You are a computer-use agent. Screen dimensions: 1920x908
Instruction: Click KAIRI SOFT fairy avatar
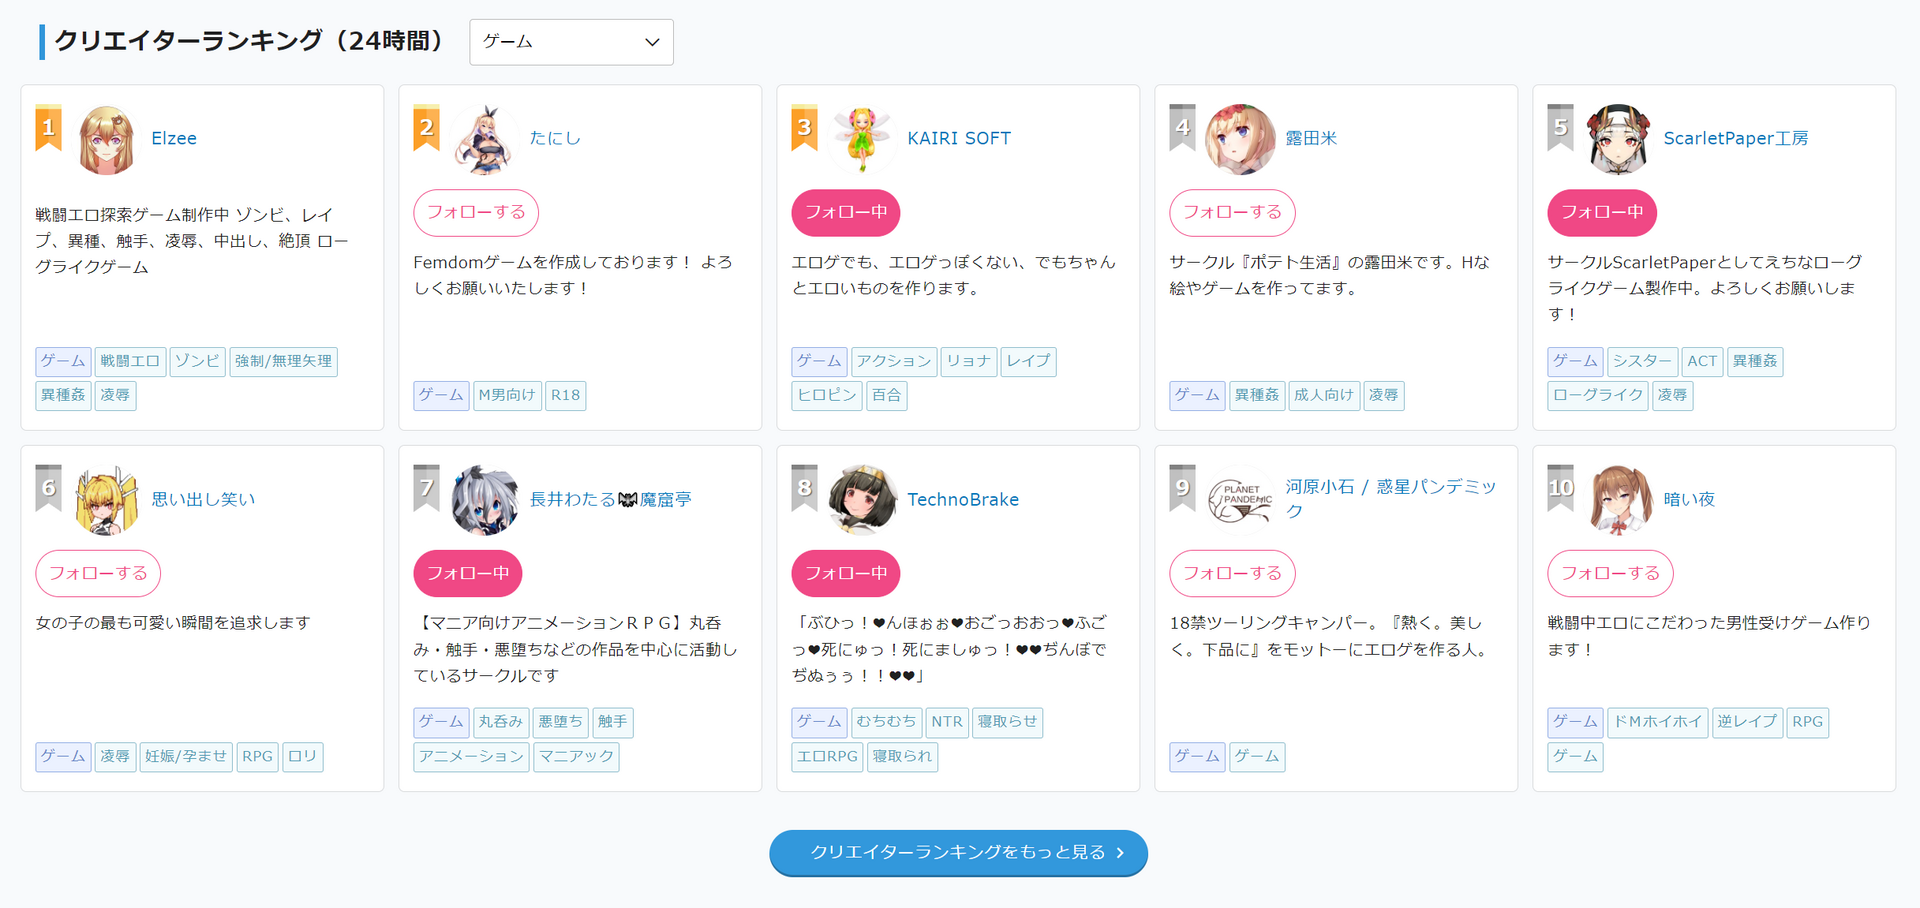862,139
